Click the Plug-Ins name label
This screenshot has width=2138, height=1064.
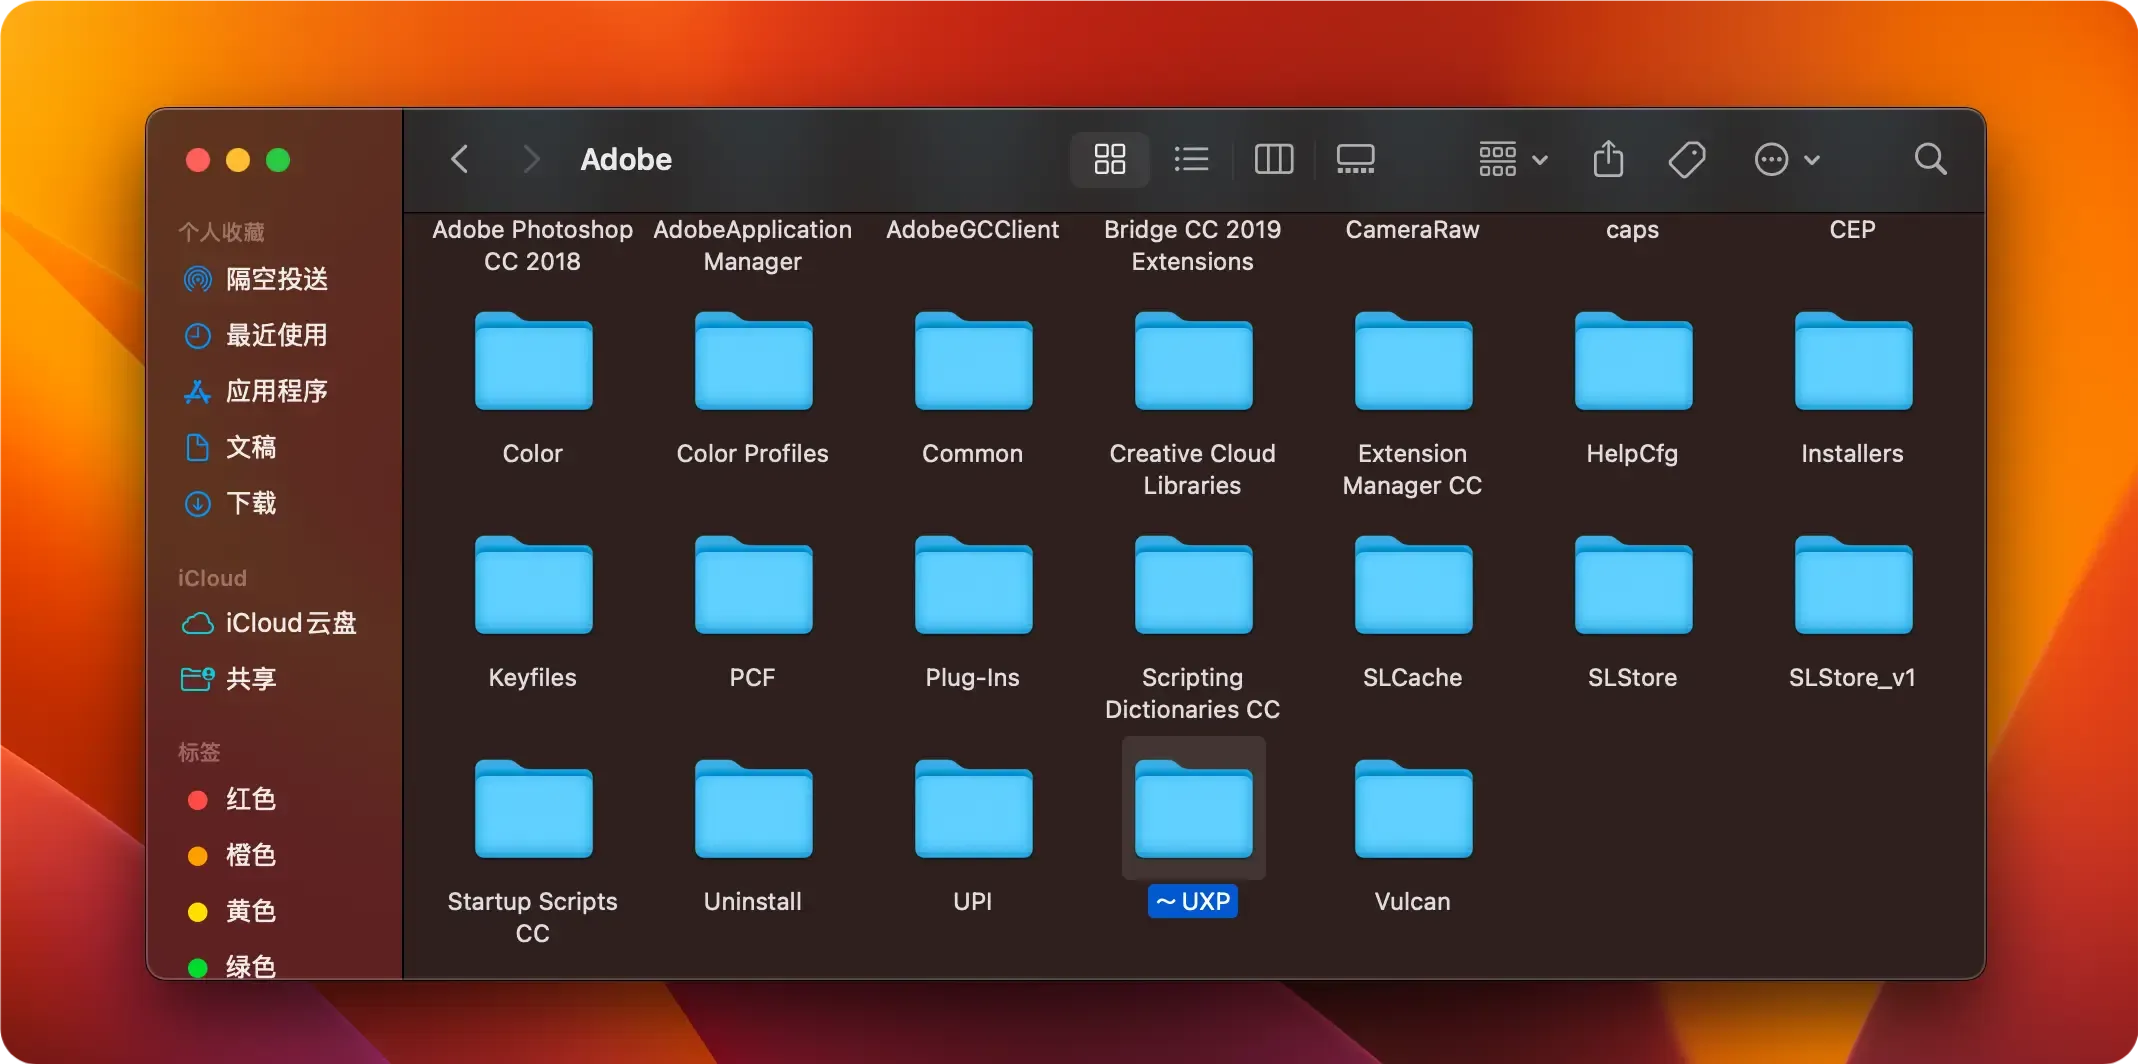973,677
